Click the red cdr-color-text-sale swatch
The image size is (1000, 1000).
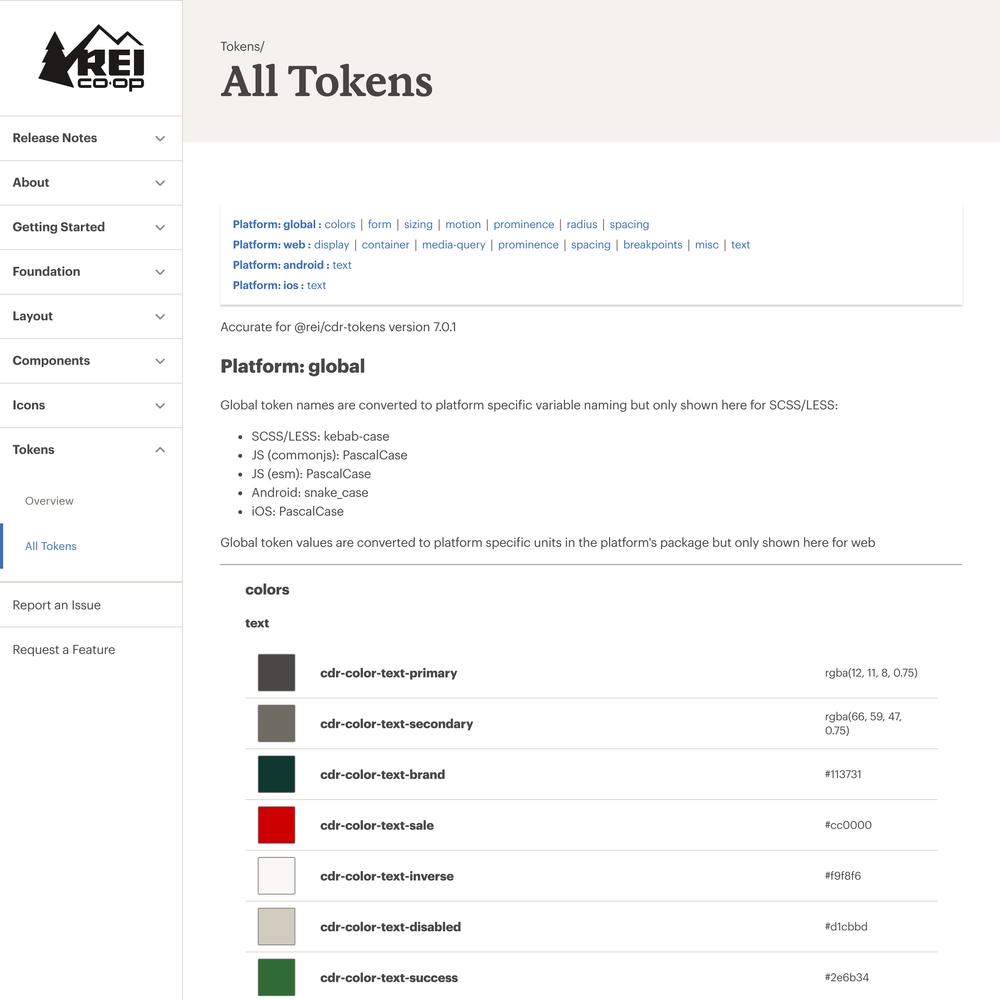[276, 825]
